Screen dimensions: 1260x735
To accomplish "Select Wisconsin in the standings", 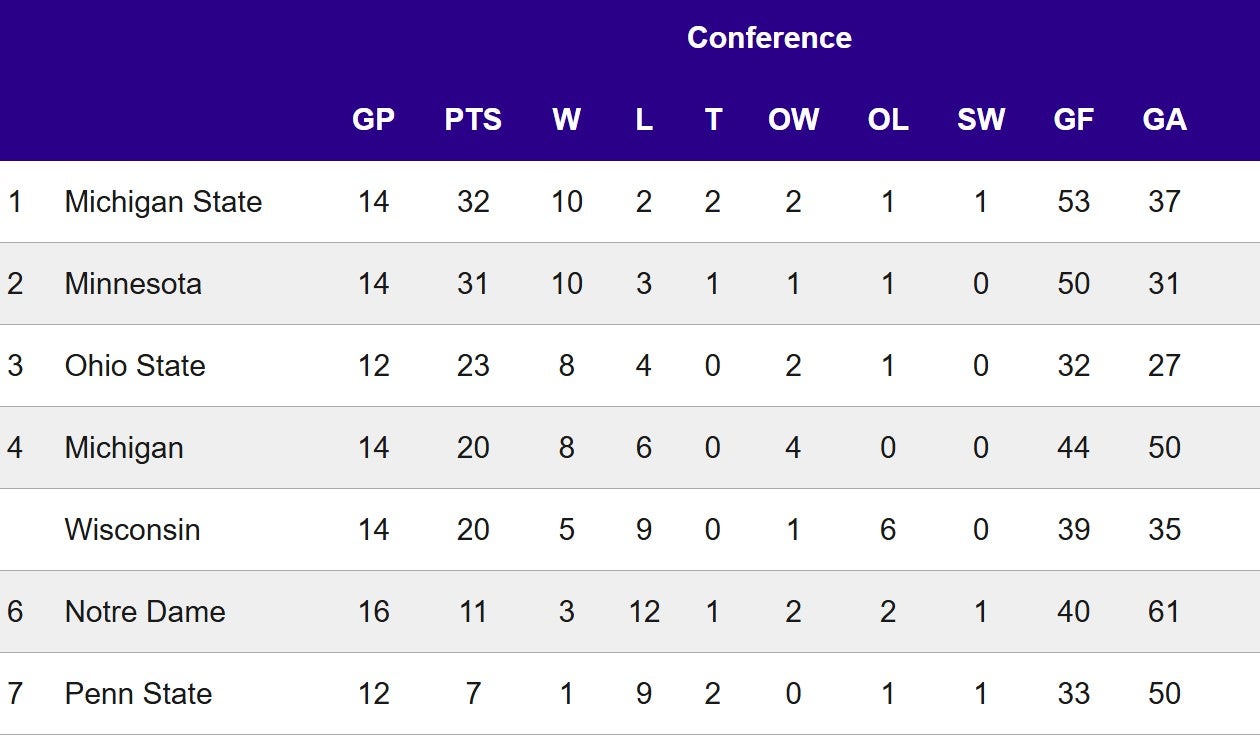I will (132, 530).
